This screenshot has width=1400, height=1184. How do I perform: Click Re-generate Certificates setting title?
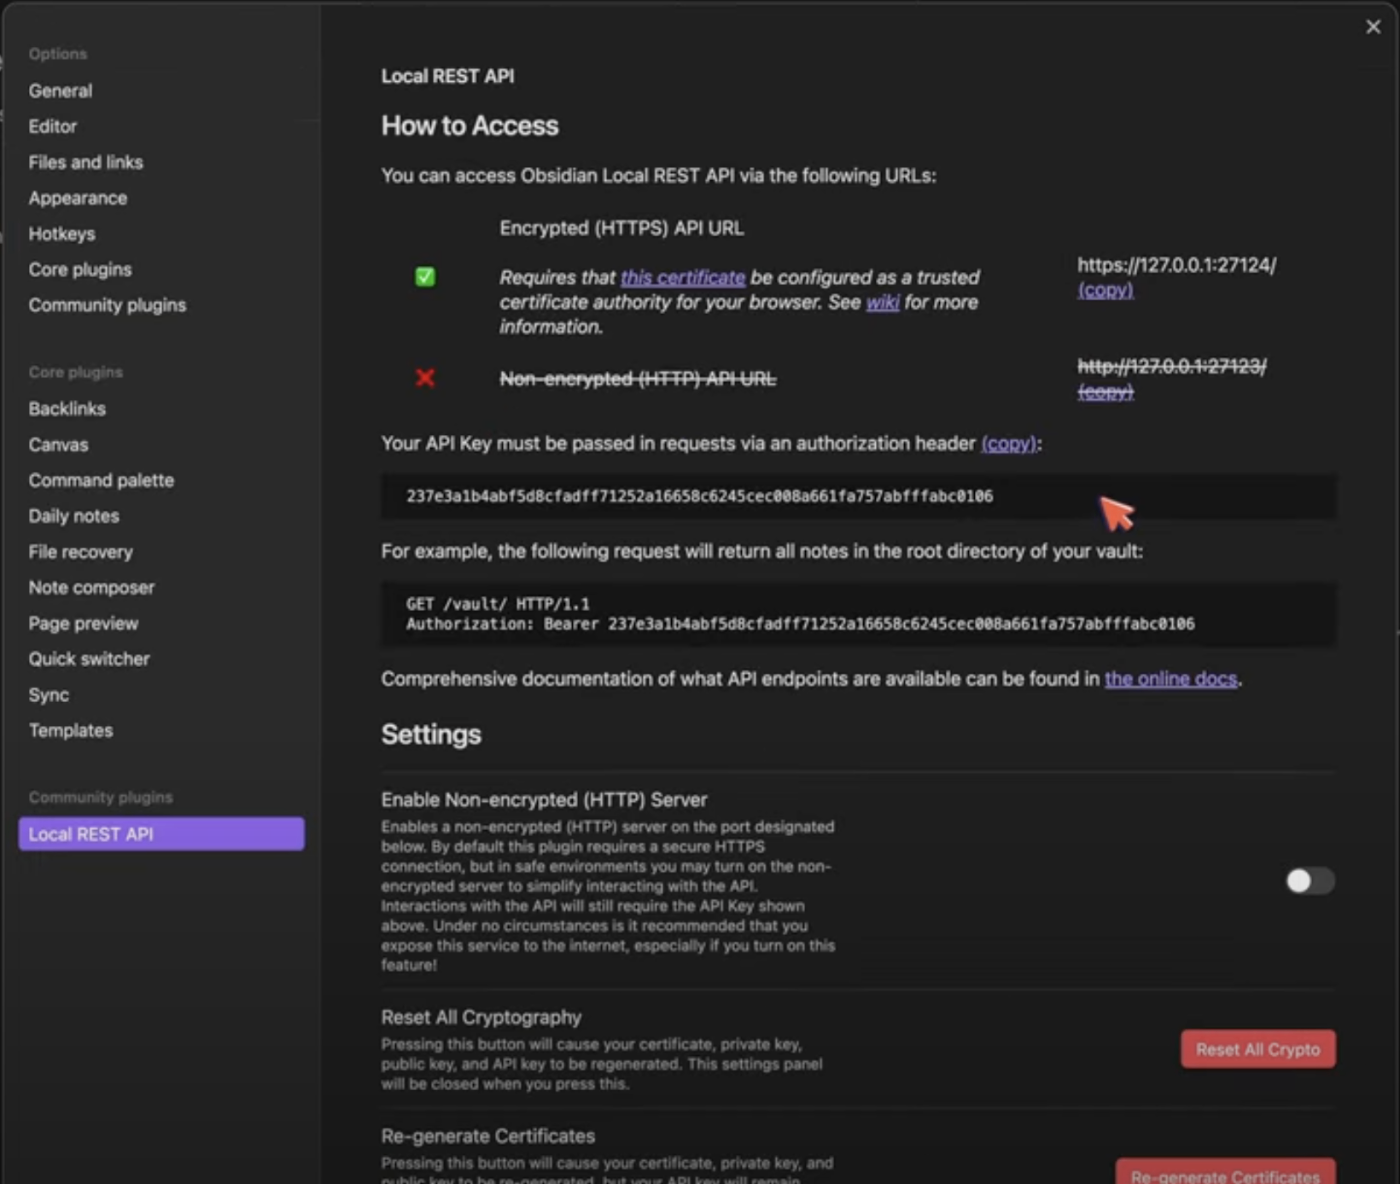coord(488,1136)
